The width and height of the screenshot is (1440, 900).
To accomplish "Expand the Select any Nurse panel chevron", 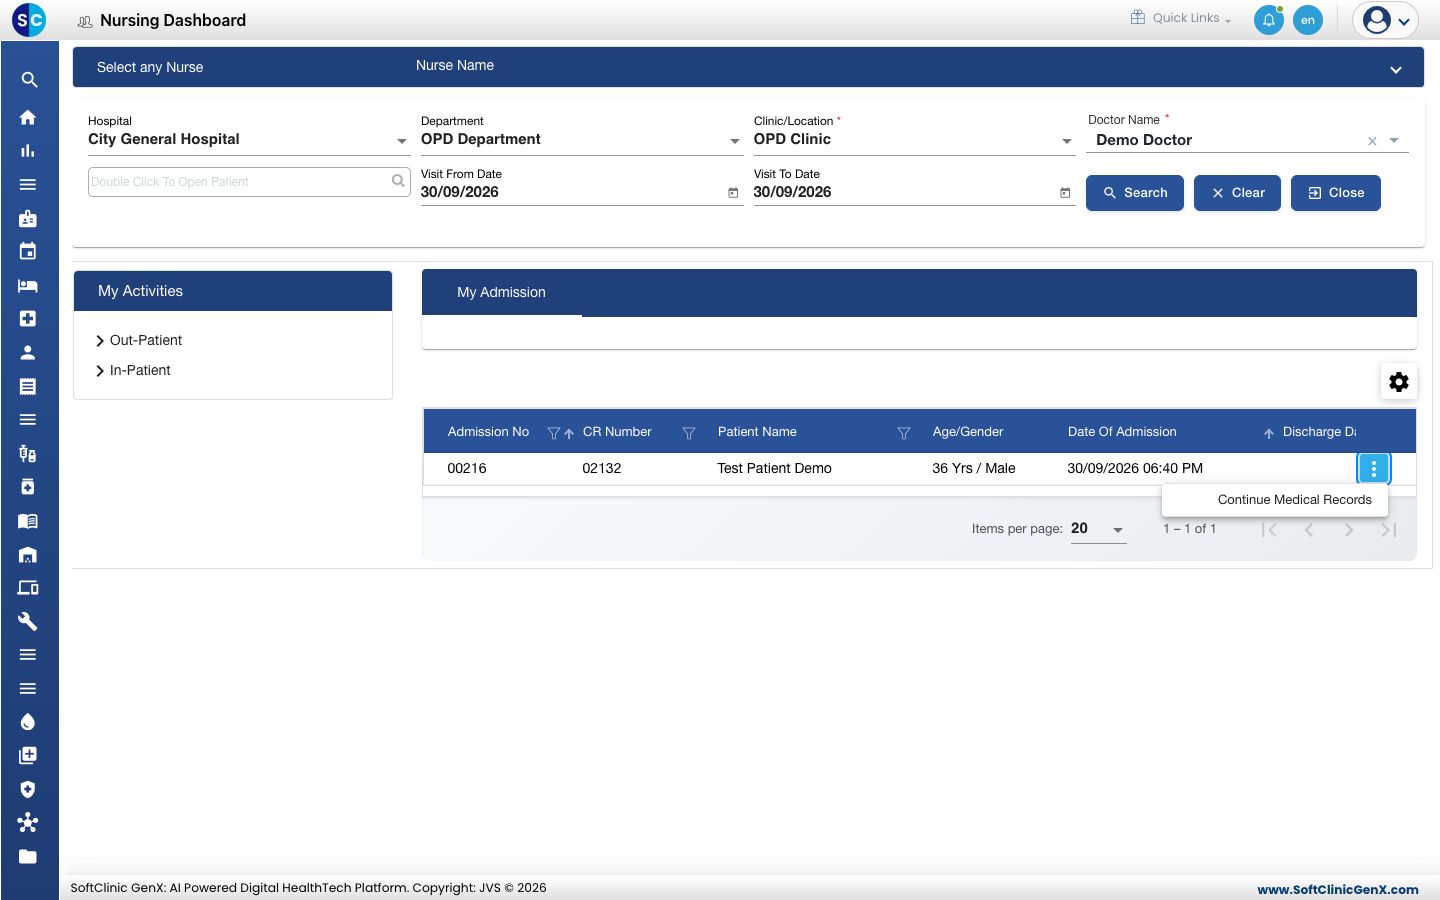I will (x=1396, y=70).
